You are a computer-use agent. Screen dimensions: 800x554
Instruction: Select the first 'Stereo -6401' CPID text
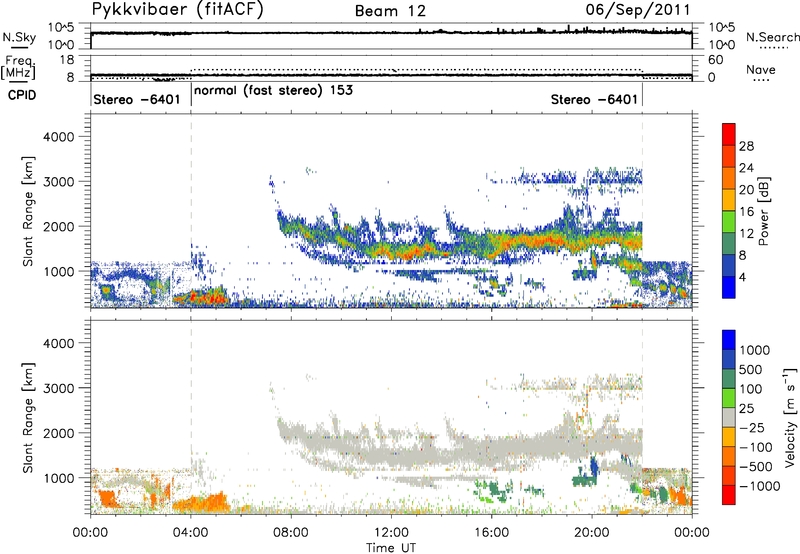coord(137,99)
